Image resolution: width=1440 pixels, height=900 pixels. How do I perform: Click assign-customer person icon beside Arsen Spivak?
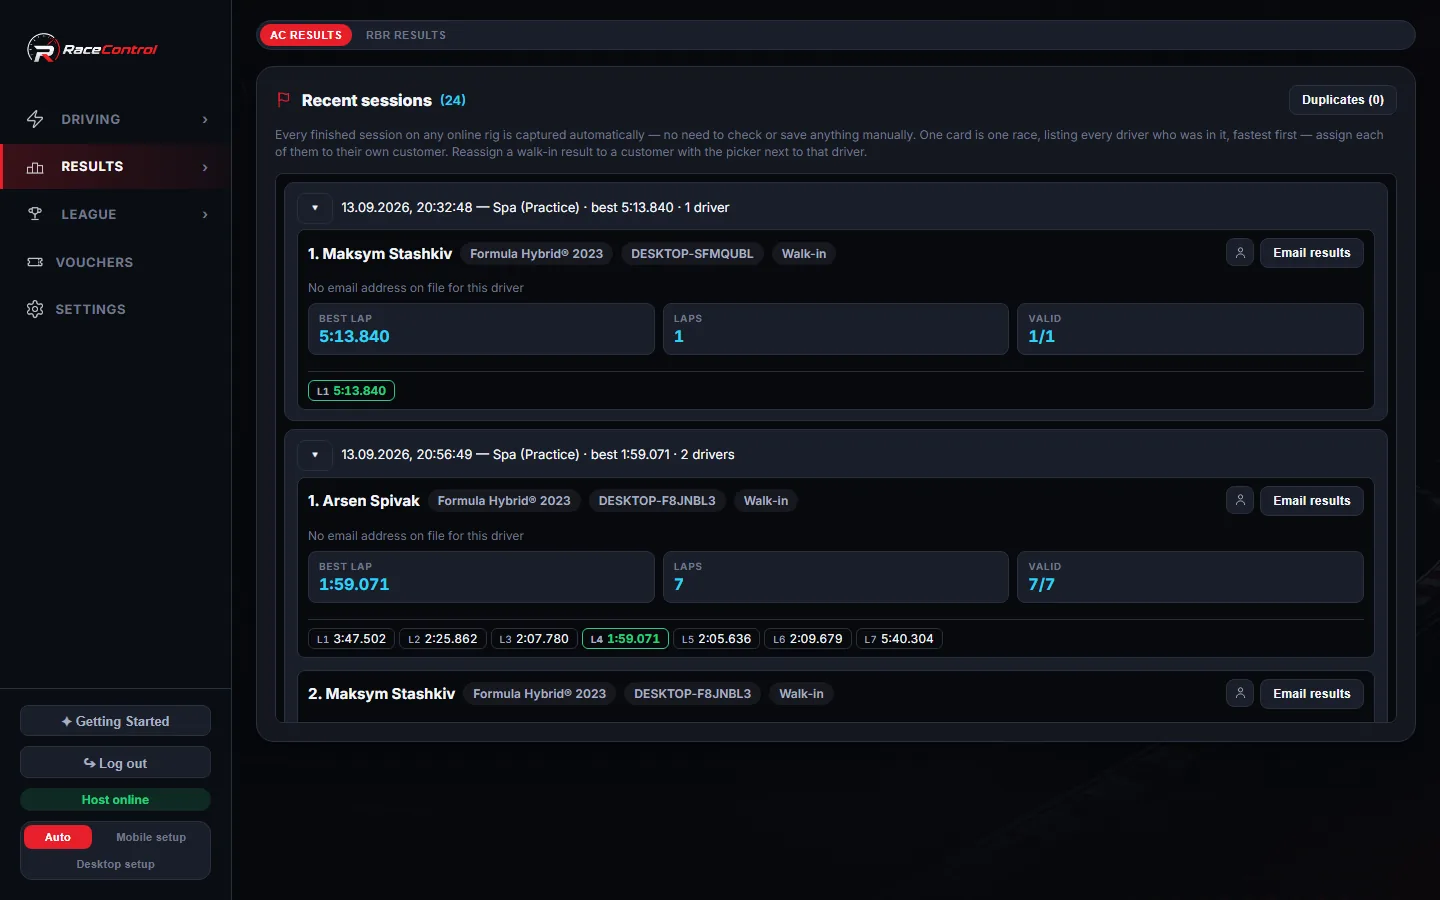(1240, 500)
